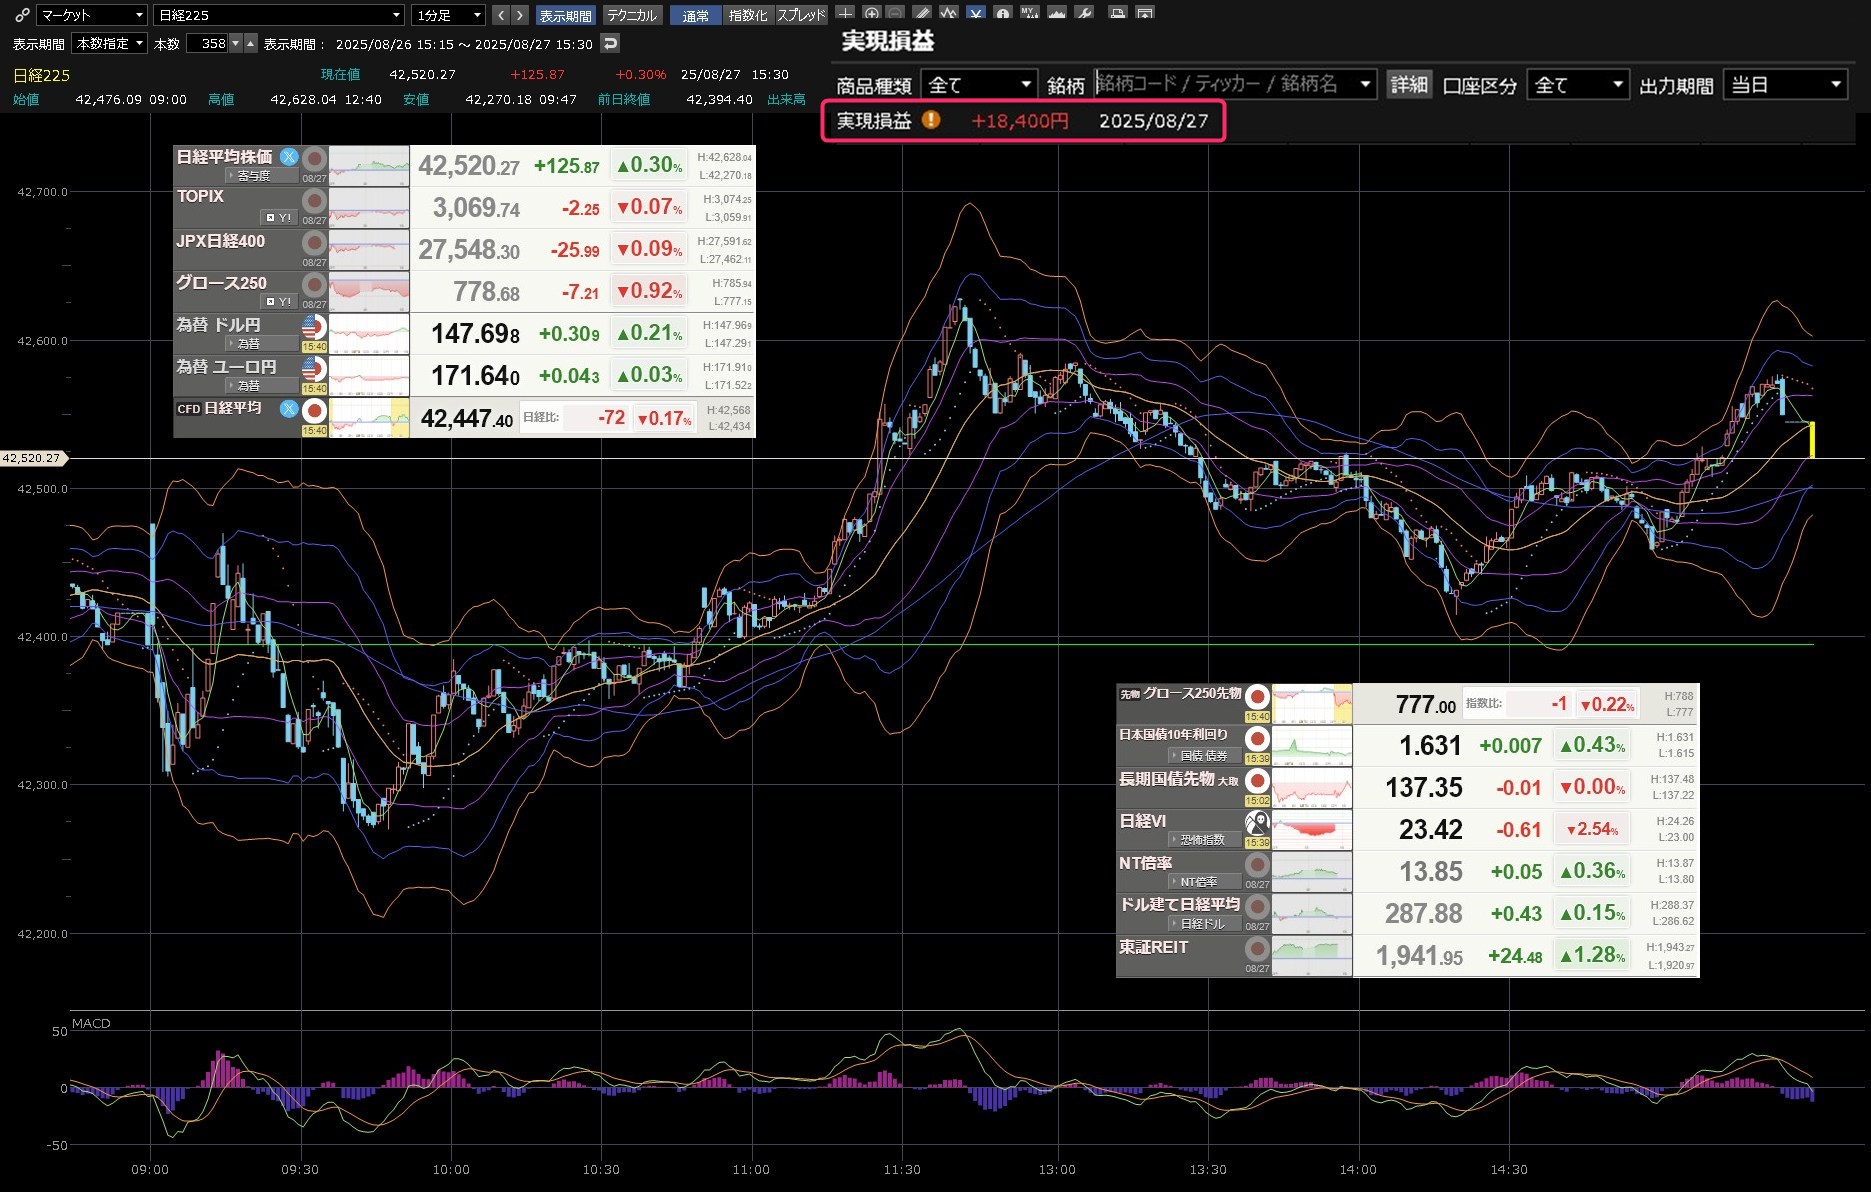
Task: Click the 42,520.27 current price label on axis
Action: [32, 458]
